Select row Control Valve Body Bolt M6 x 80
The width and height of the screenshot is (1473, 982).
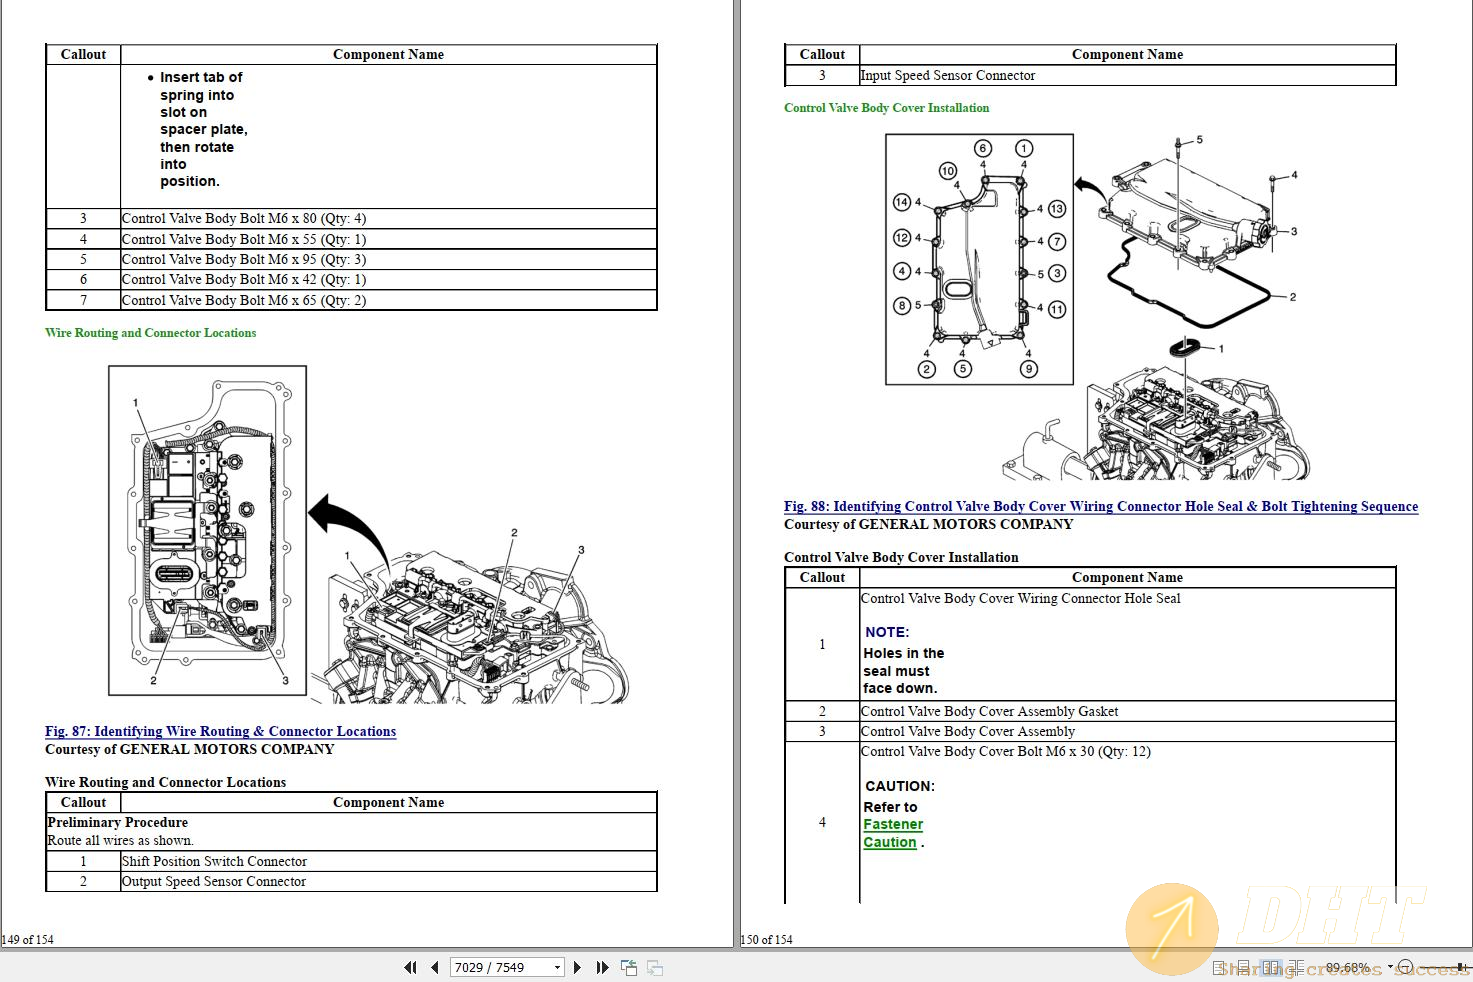351,218
